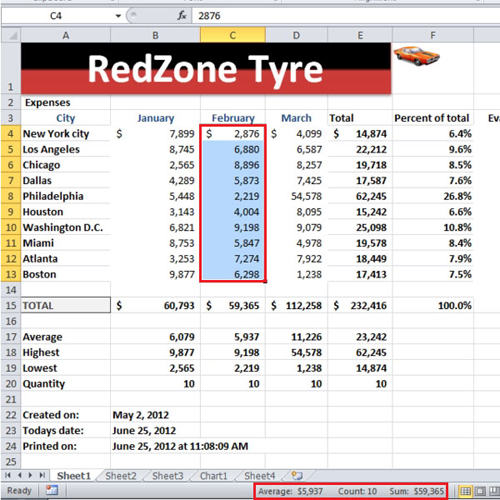The width and height of the screenshot is (500, 500).
Task: Select February value 8,896 for Chicago
Action: click(x=233, y=165)
